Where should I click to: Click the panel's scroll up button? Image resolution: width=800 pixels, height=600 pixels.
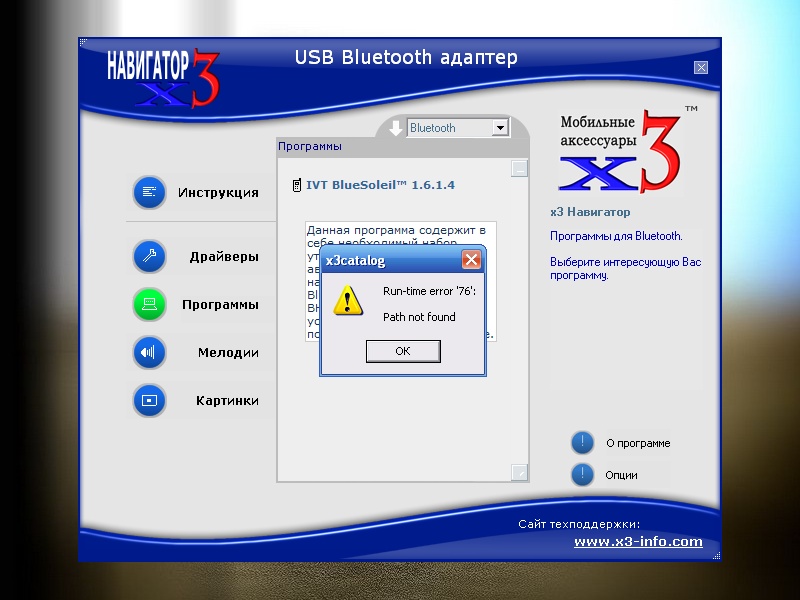tap(519, 168)
